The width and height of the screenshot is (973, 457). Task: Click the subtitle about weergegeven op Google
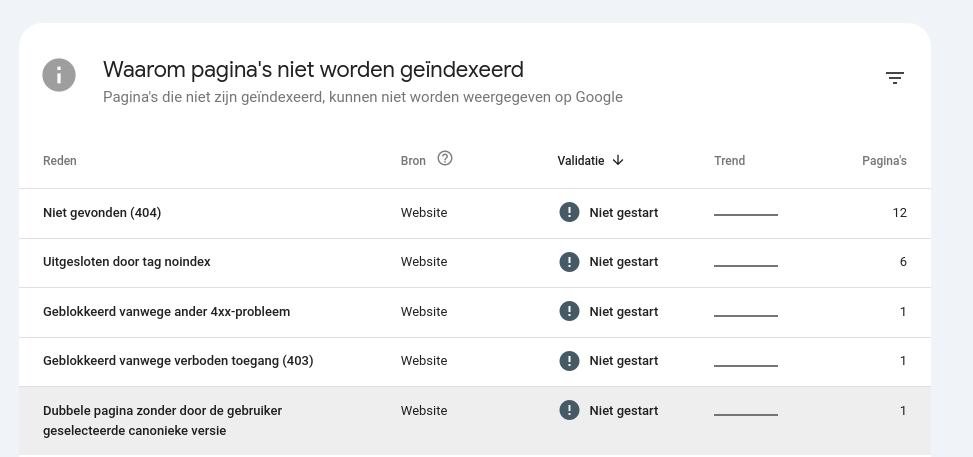click(x=363, y=97)
